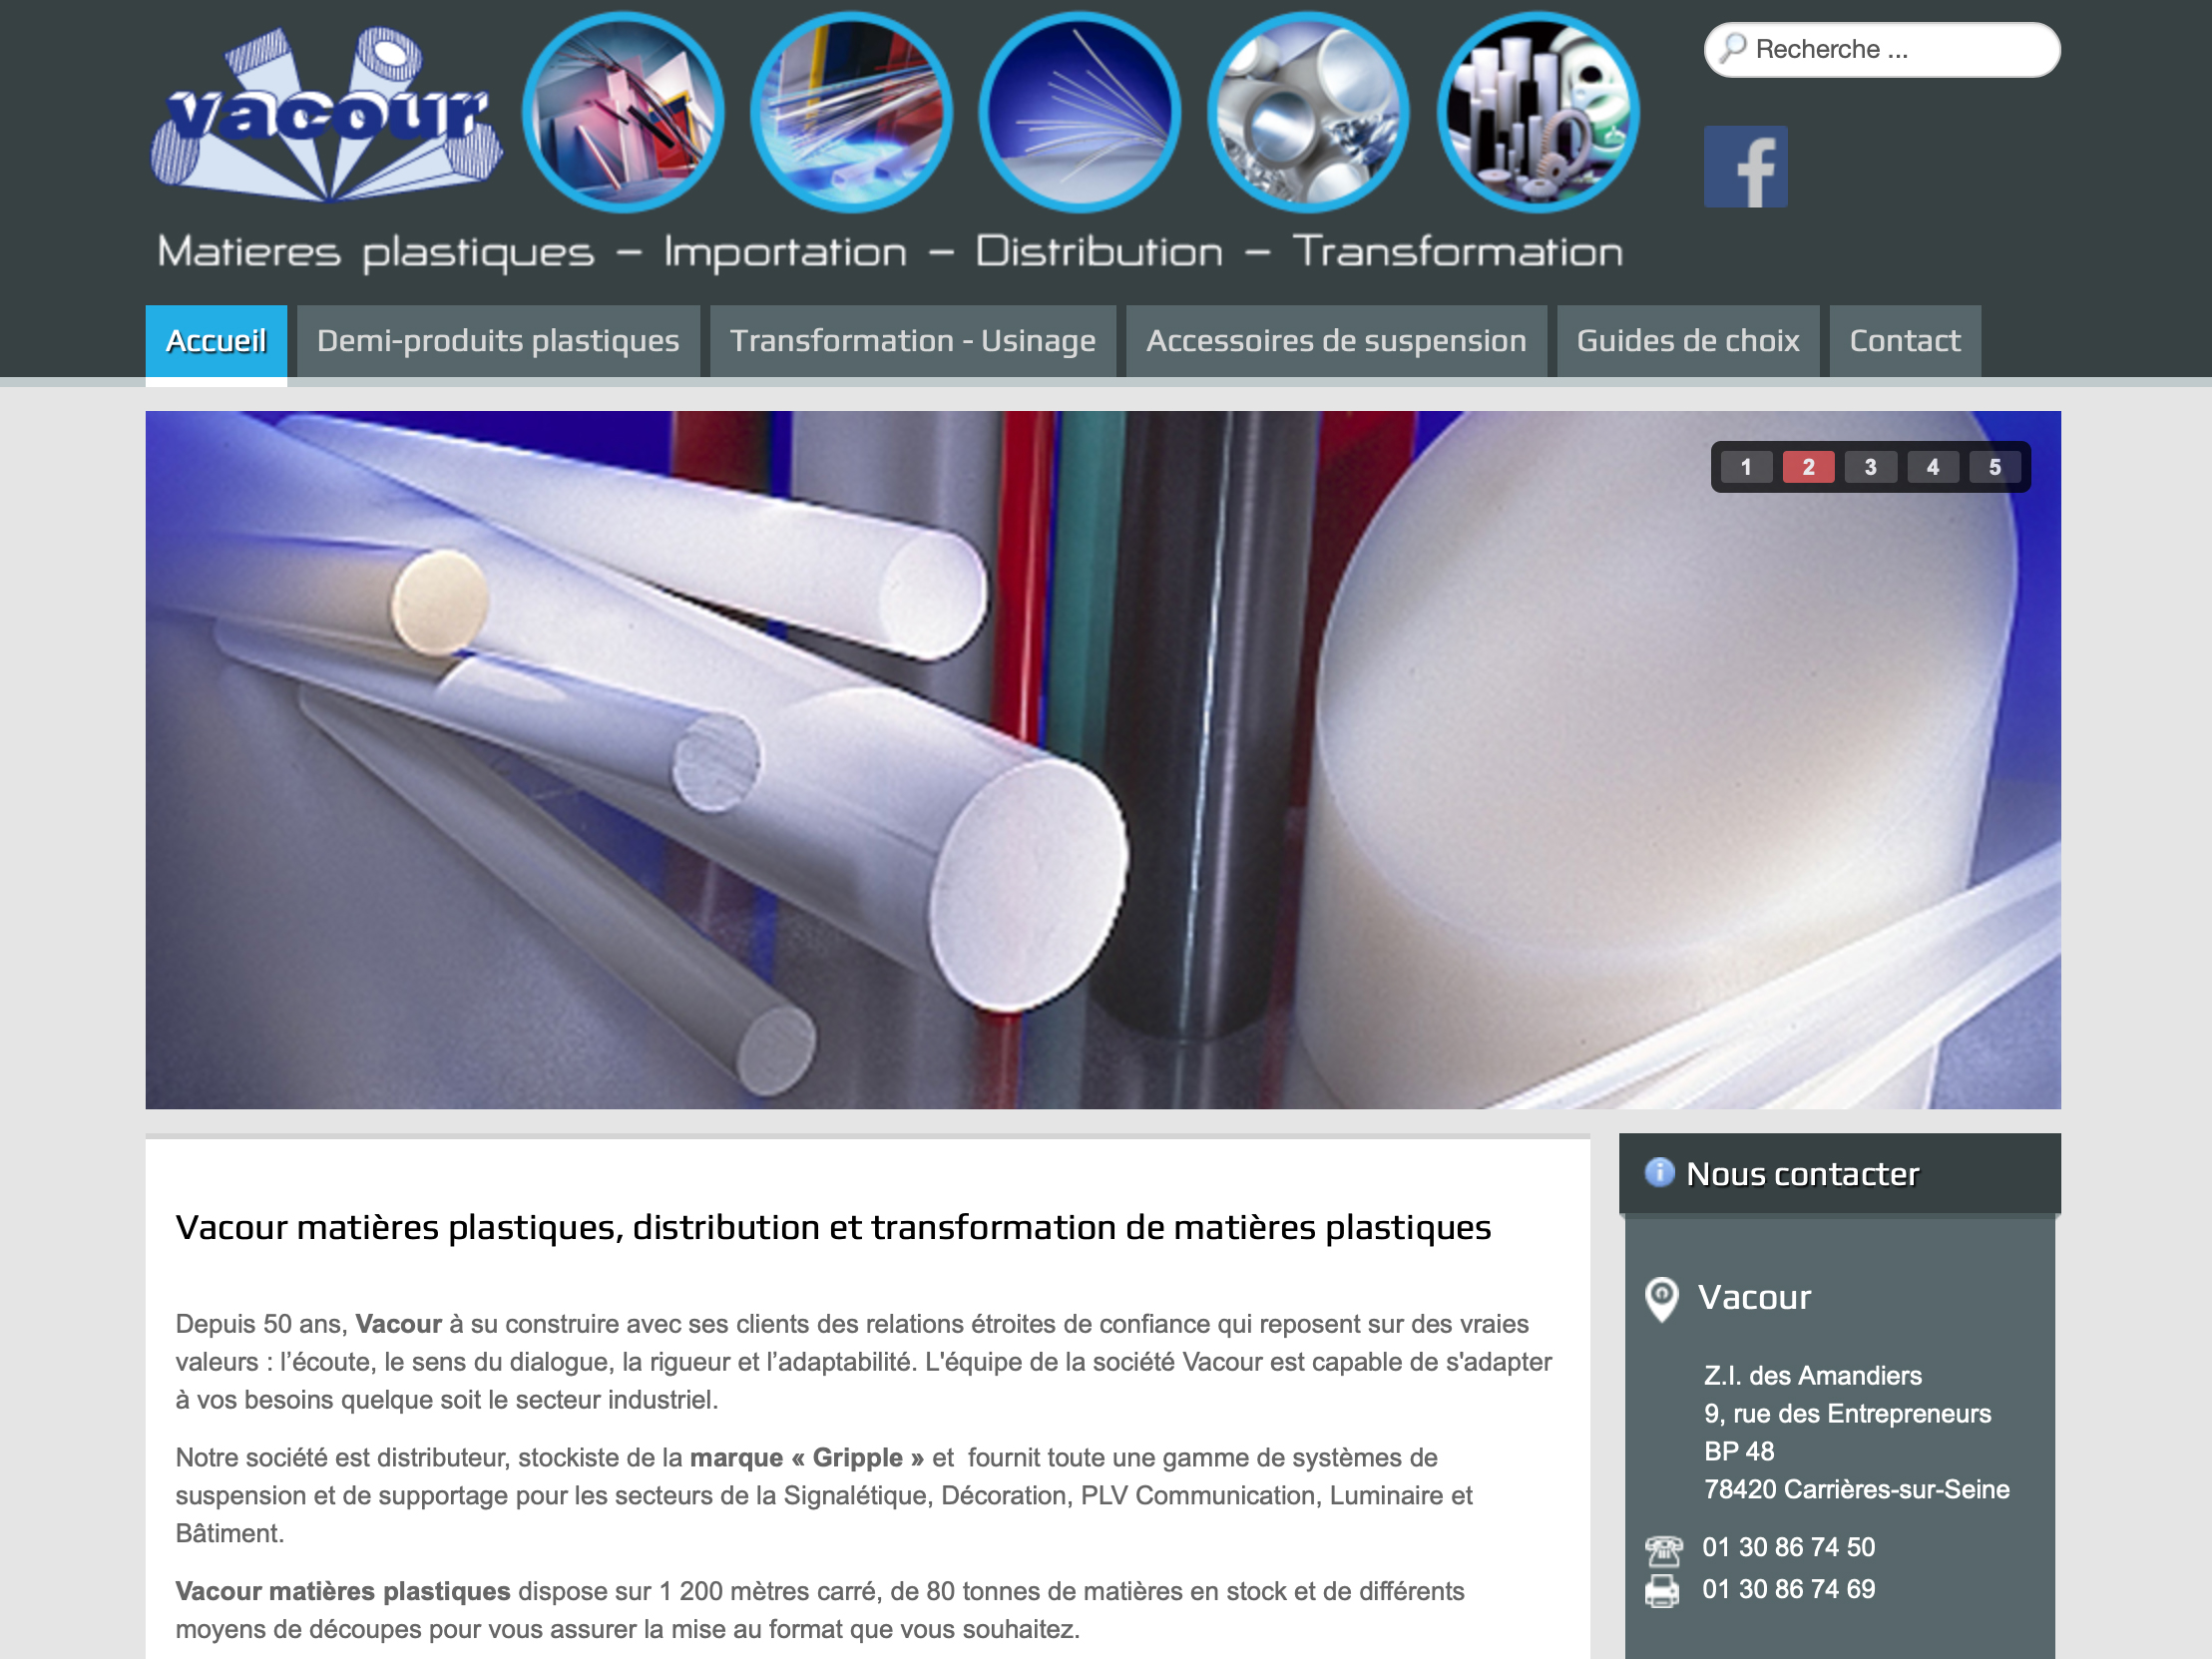
Task: Open the Contact menu item
Action: pos(1905,341)
